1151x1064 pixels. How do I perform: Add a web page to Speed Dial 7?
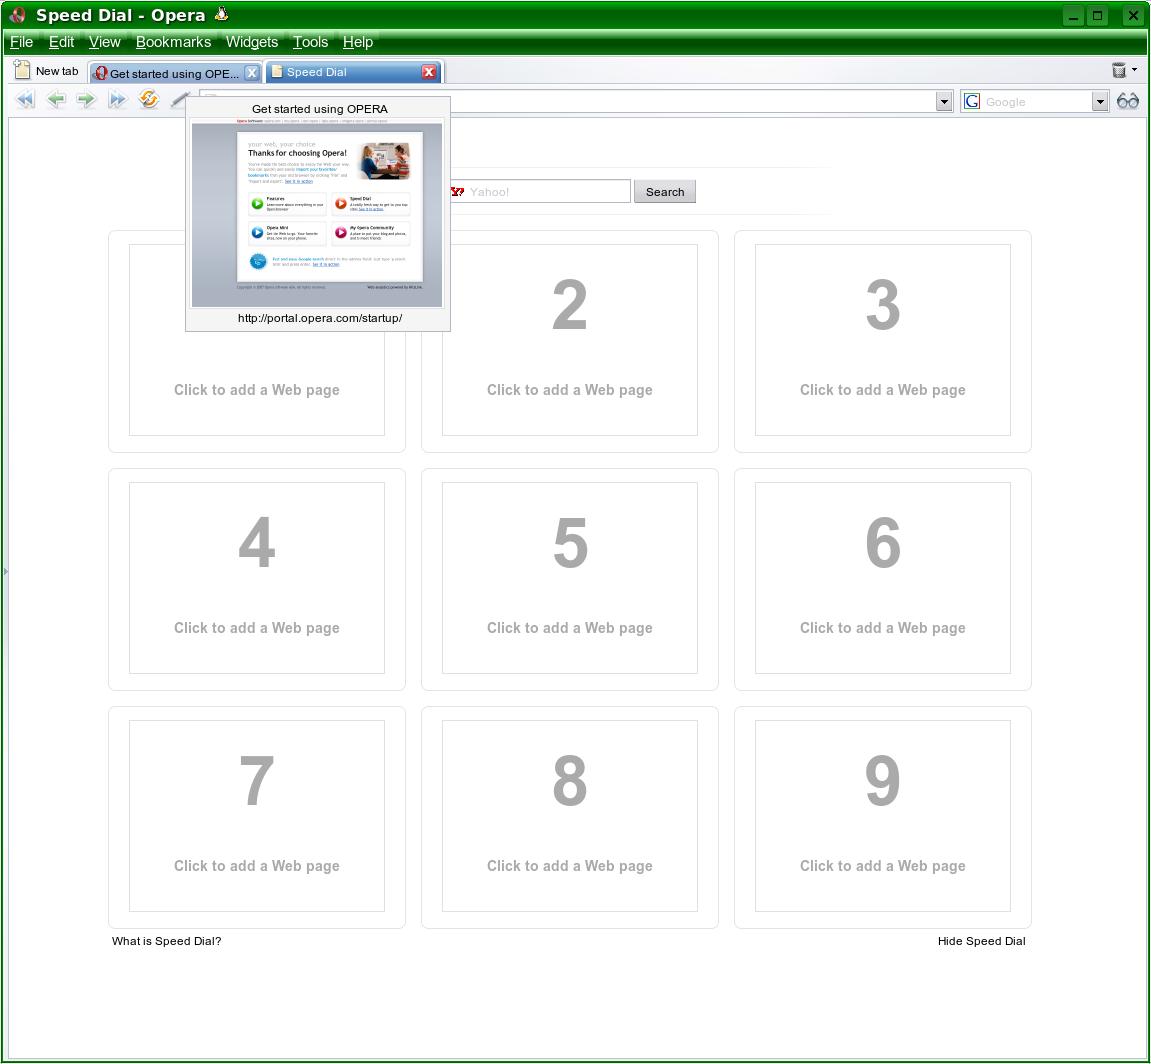[x=257, y=816]
